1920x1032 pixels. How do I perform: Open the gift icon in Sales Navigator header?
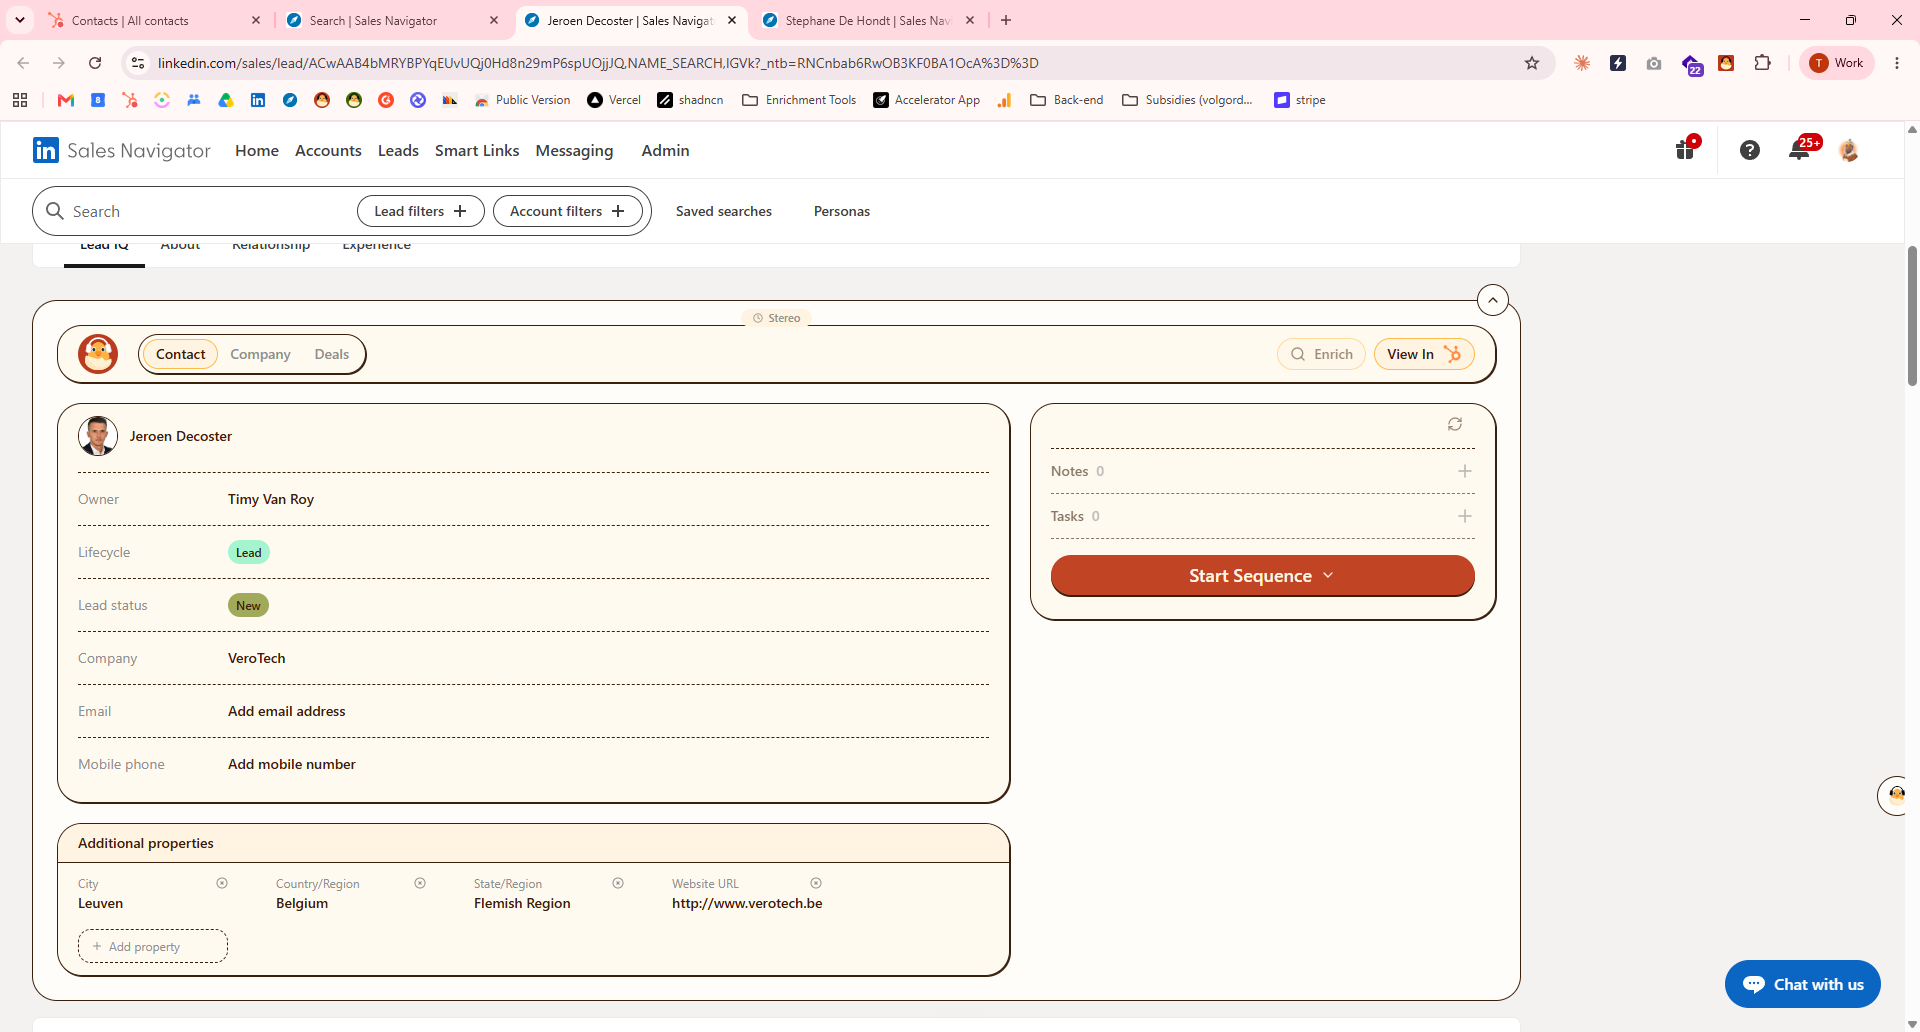[1686, 149]
